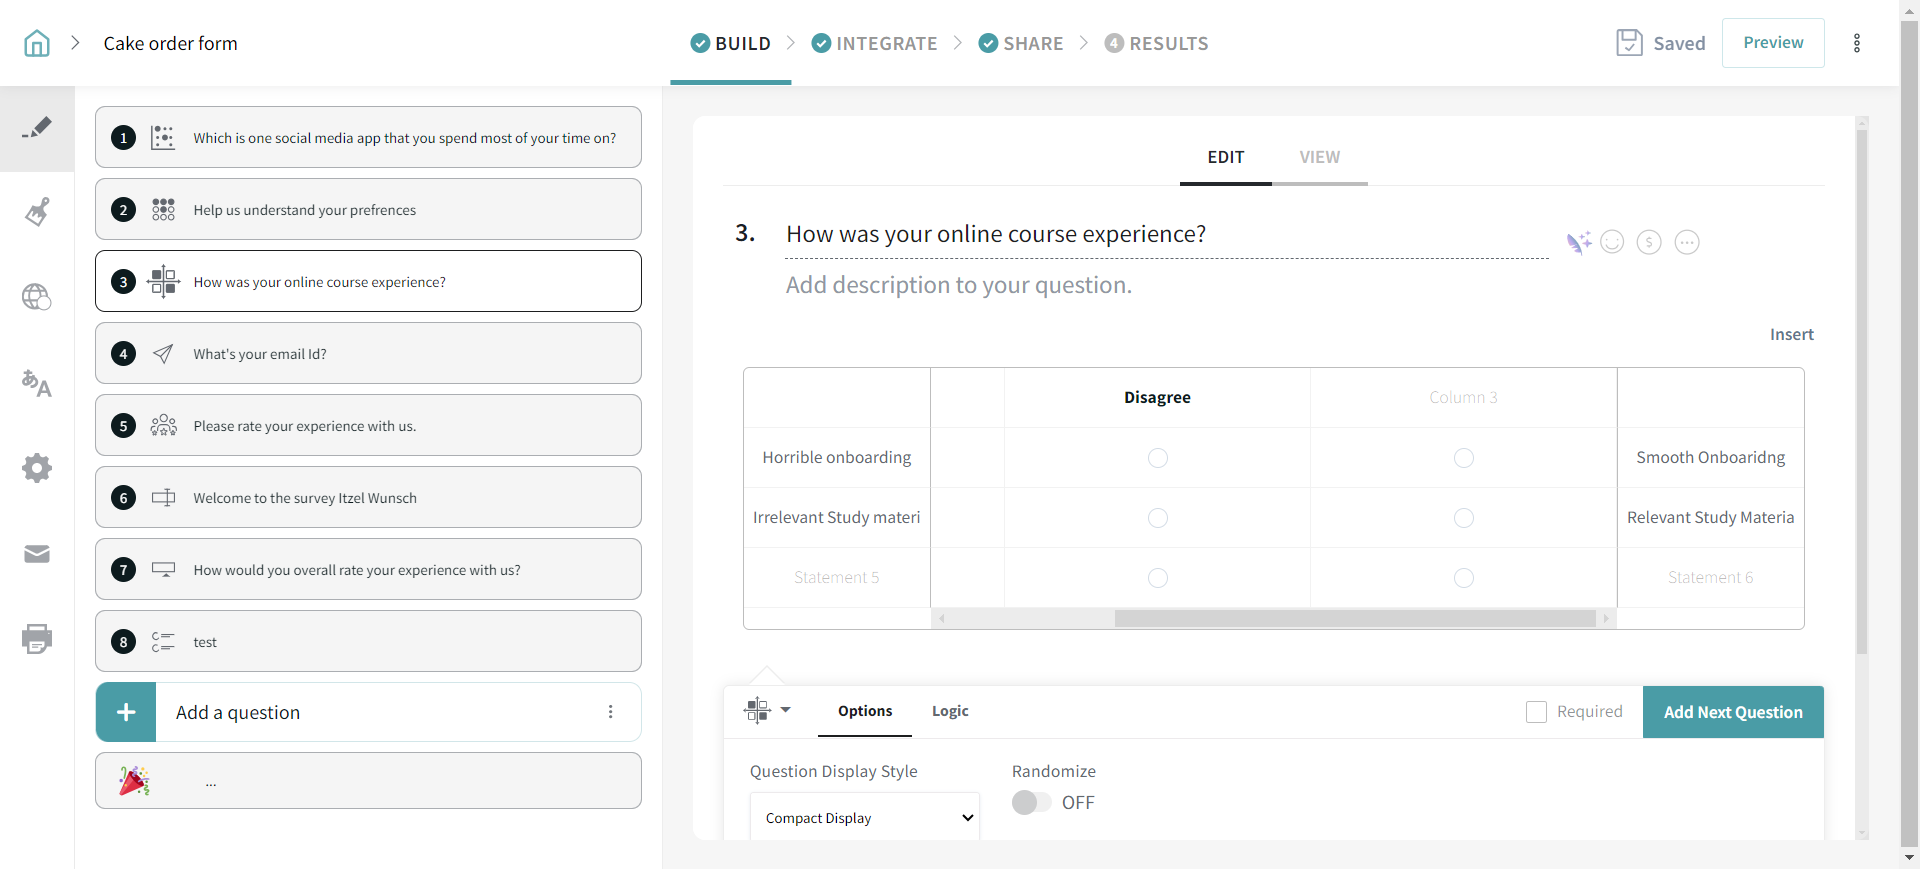Select Disagree radio for Horrible onboarding row
This screenshot has height=869, width=1920.
[1157, 458]
